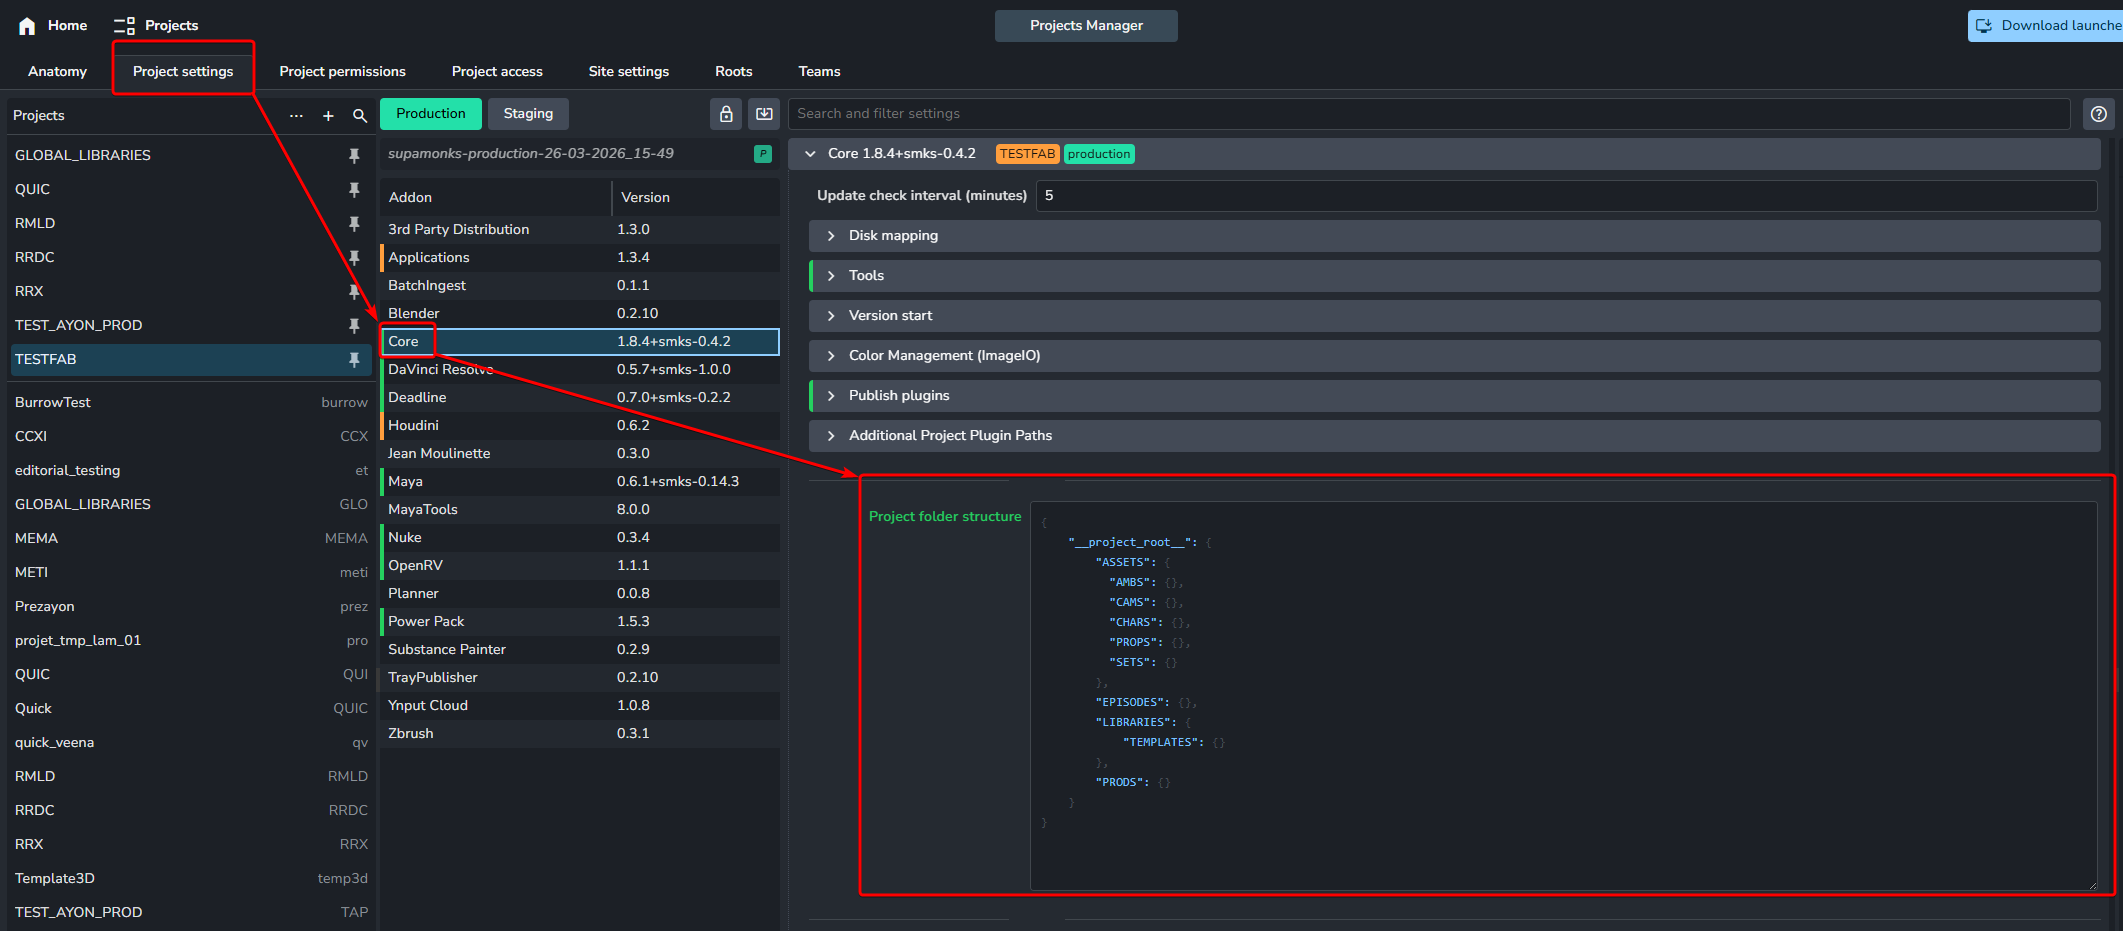2123x931 pixels.
Task: Click the plus icon to add project
Action: [328, 116]
